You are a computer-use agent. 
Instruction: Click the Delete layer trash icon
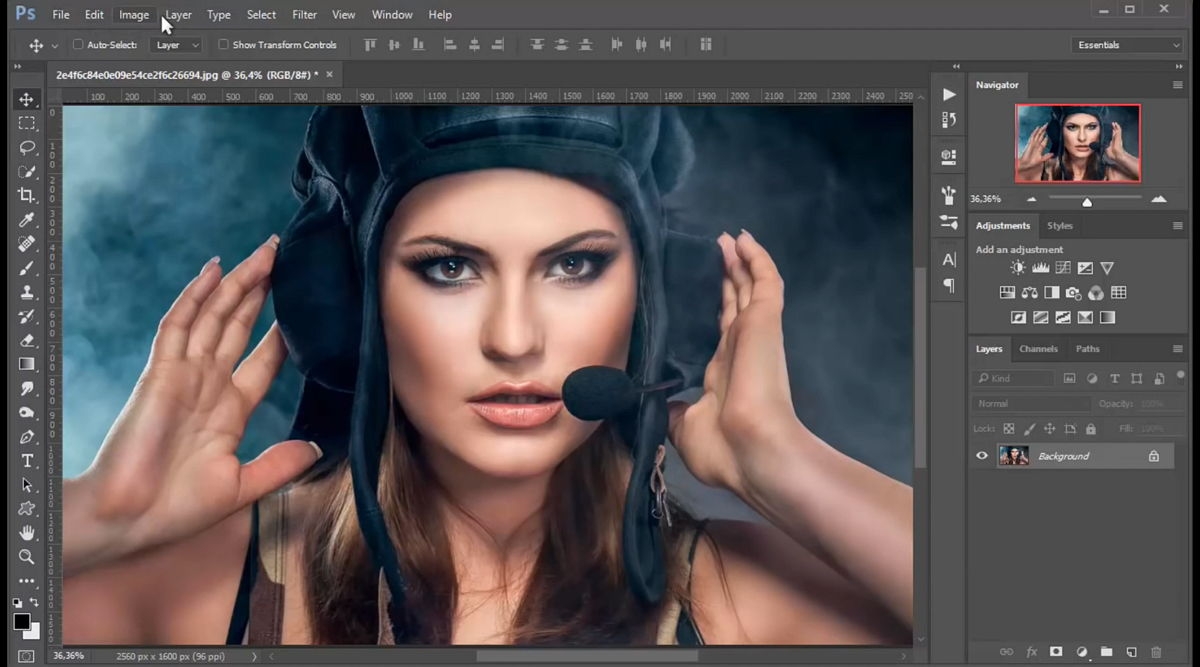[x=1156, y=652]
